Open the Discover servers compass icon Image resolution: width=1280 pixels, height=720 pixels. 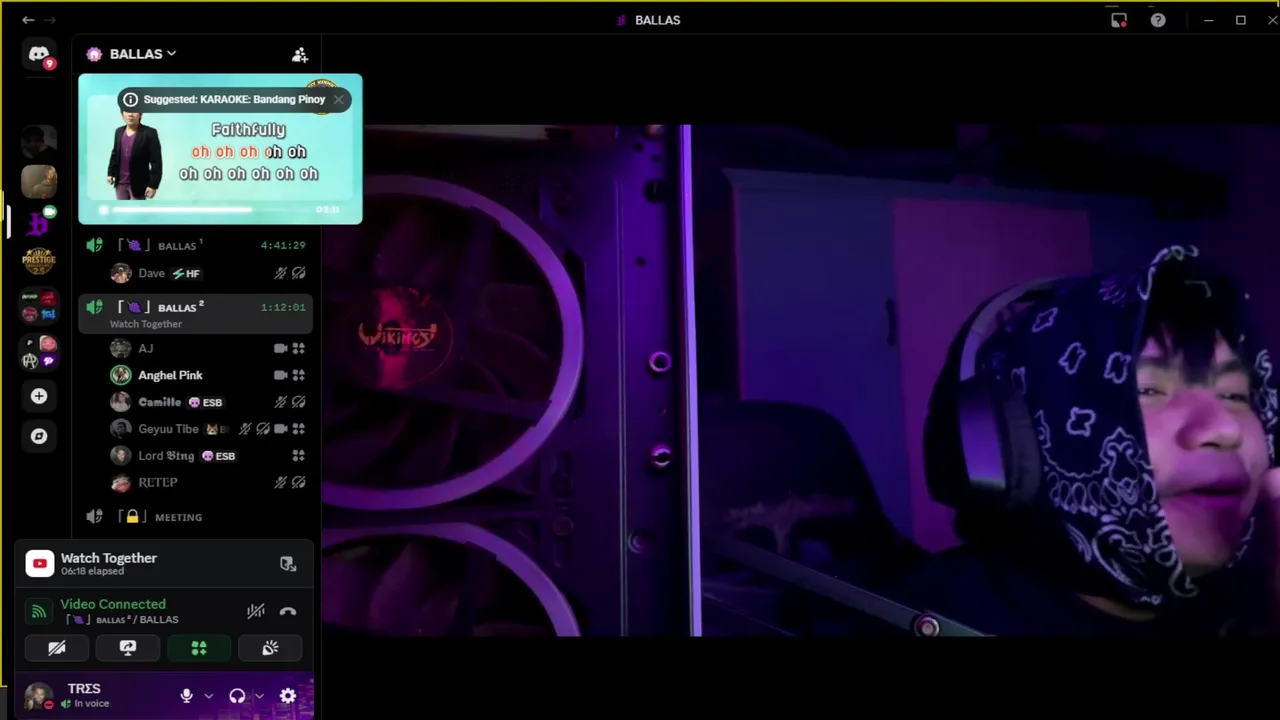click(39, 436)
